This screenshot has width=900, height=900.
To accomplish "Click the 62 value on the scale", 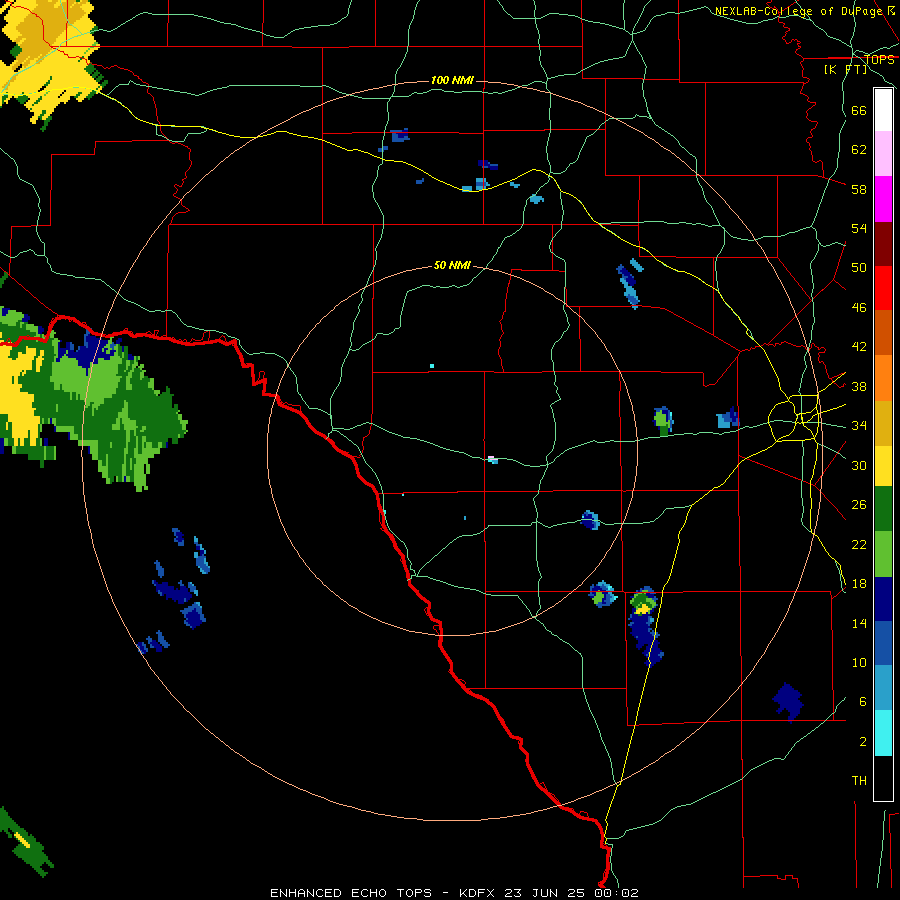I will pos(859,150).
